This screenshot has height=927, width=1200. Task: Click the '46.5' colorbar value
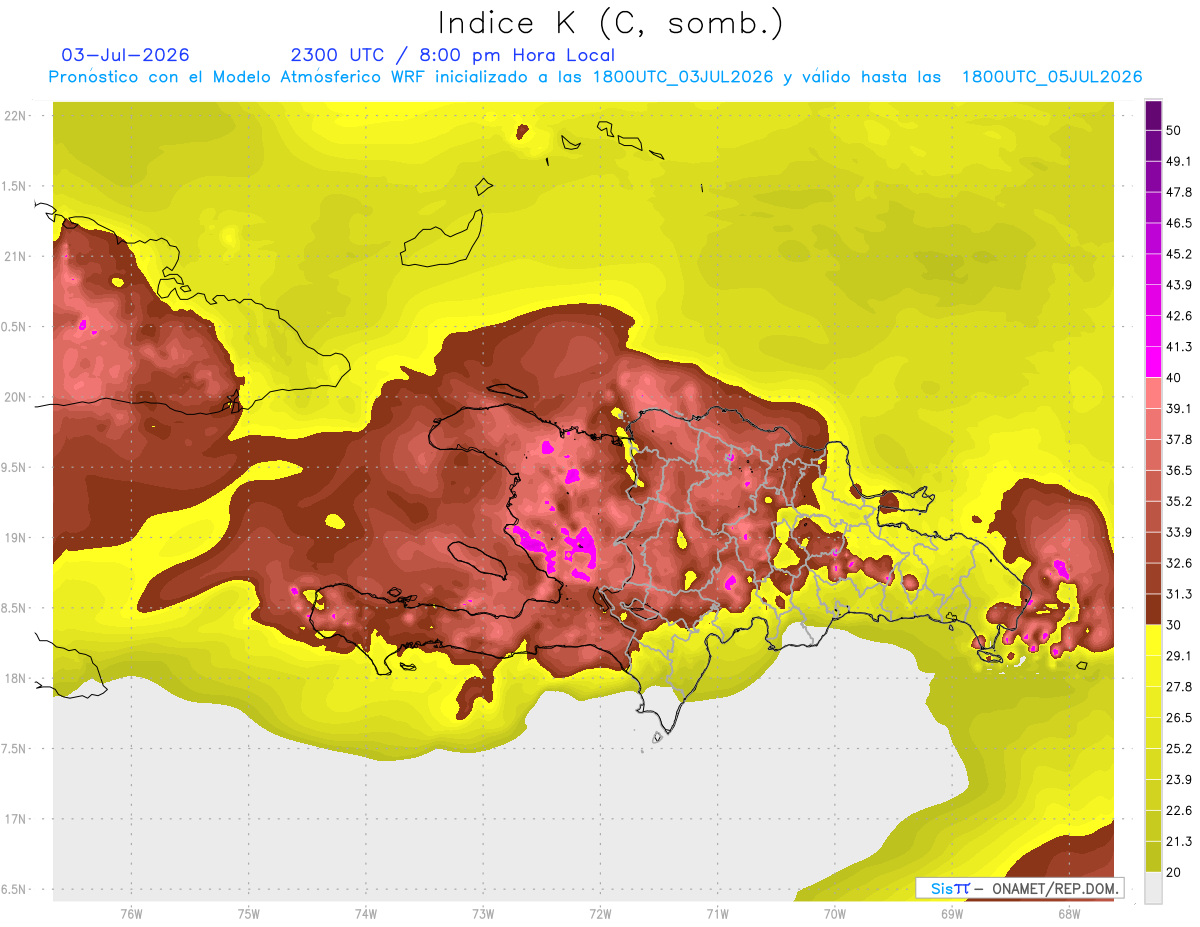tap(1181, 223)
